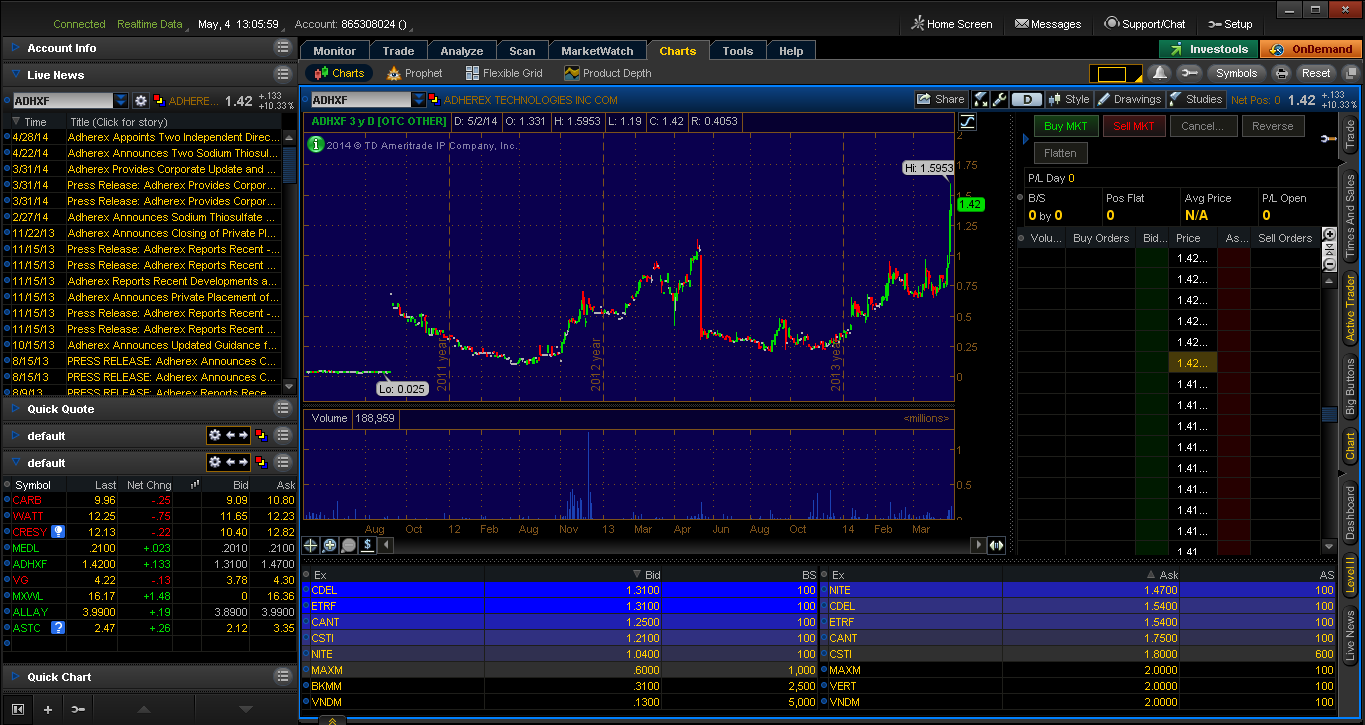Share the ADHXF chart
Screen dimensions: 1365x725
click(941, 99)
